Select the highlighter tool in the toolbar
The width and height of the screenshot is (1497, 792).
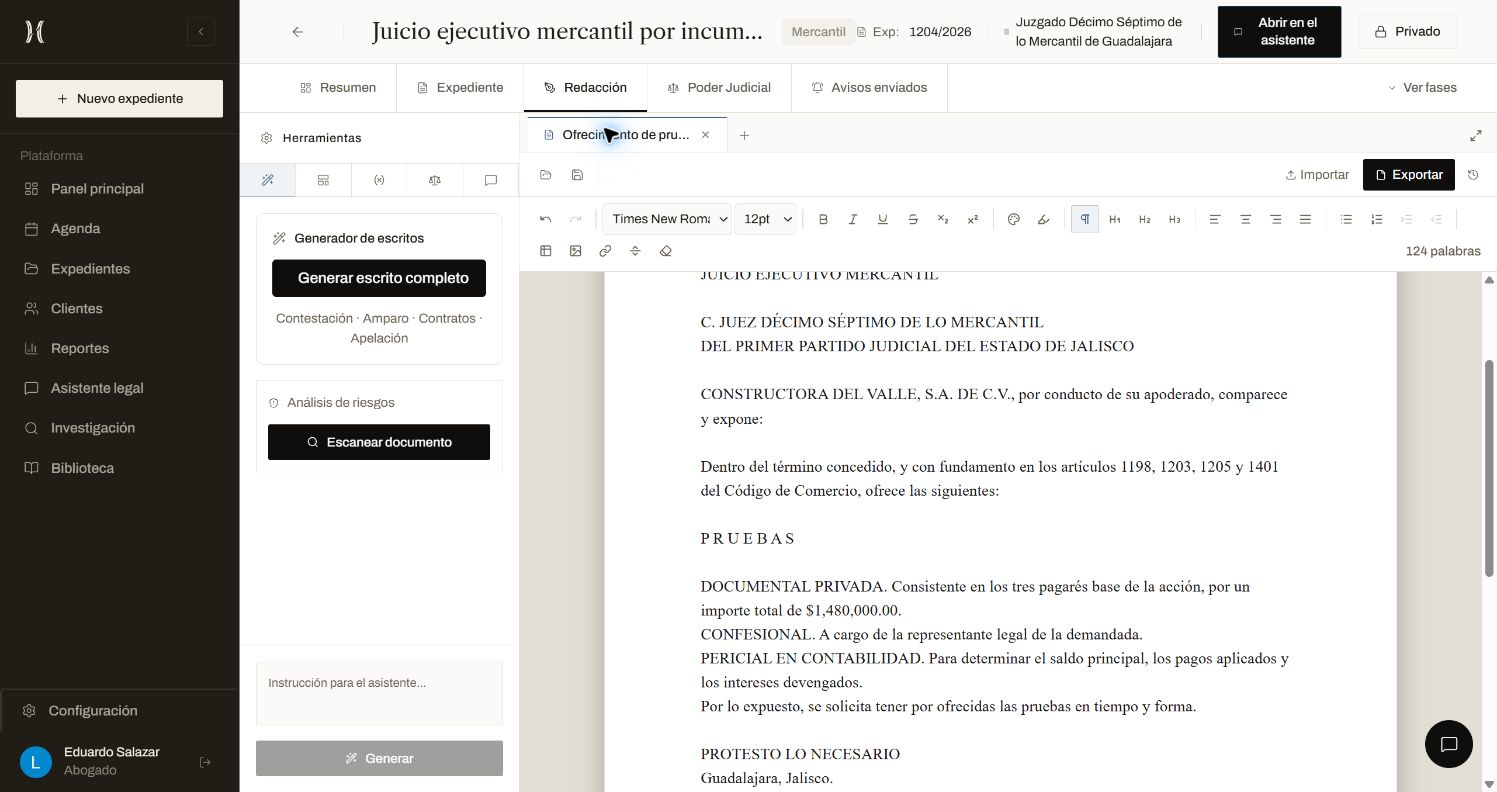click(x=1044, y=219)
